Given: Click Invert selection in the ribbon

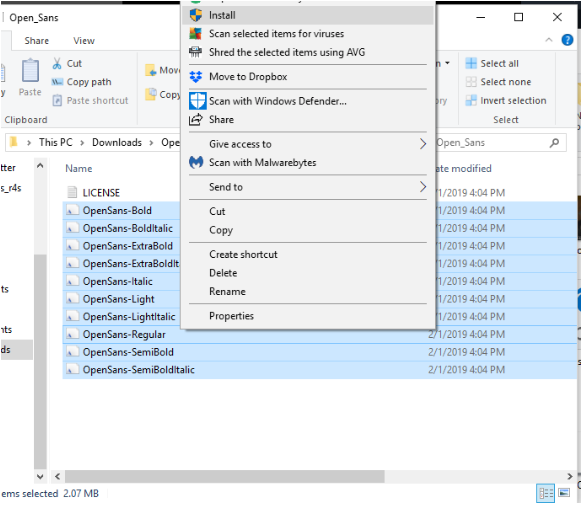Looking at the screenshot, I should tap(506, 101).
